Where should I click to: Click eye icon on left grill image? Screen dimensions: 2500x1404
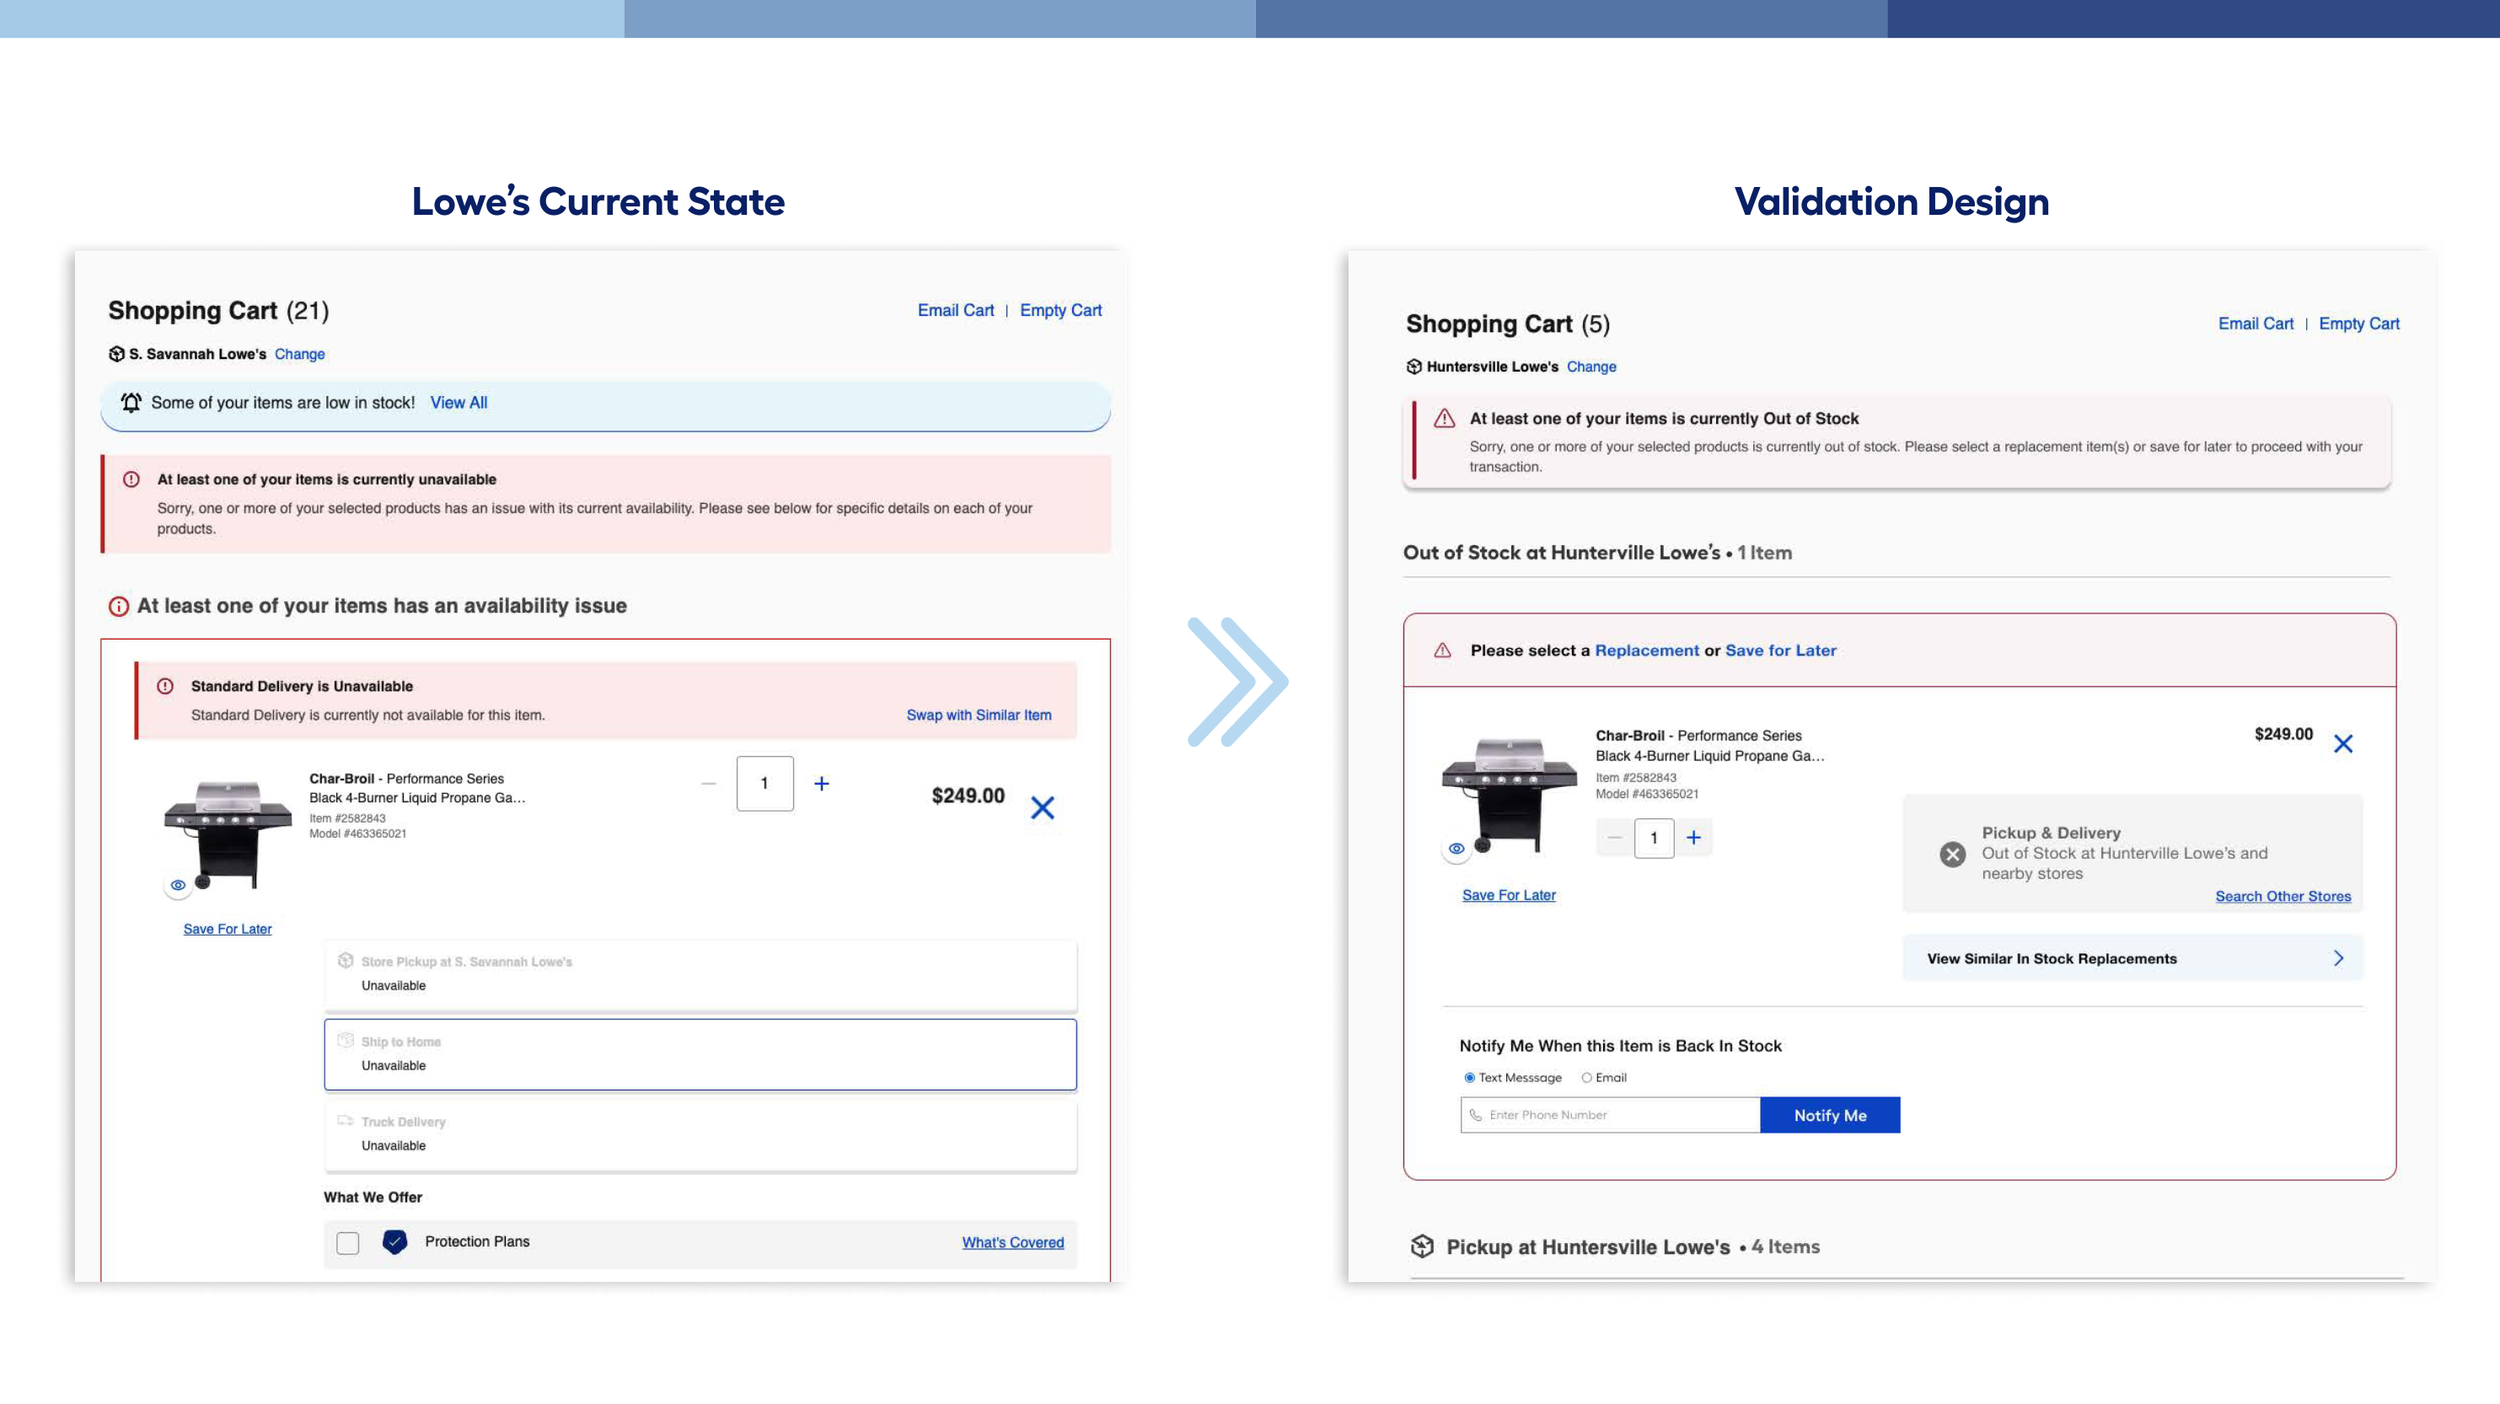(178, 885)
